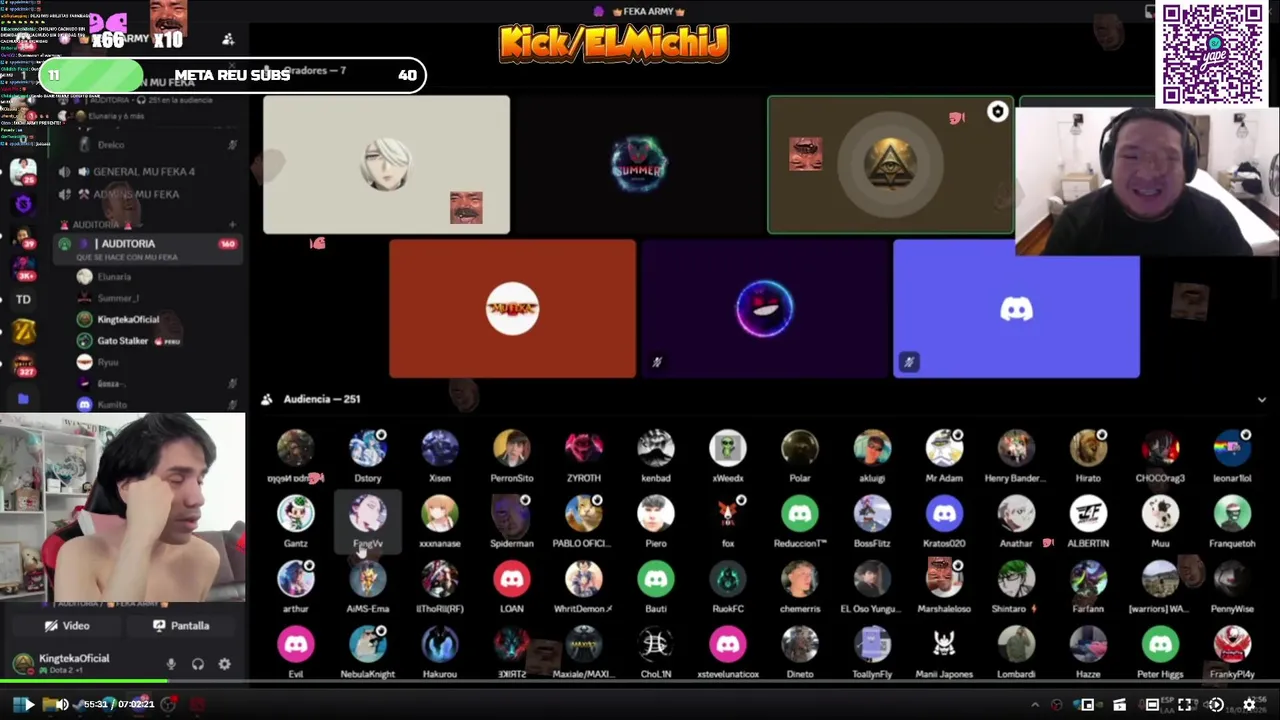1280x720 pixels.
Task: Open the server icon with 29 badge
Action: [x=23, y=237]
